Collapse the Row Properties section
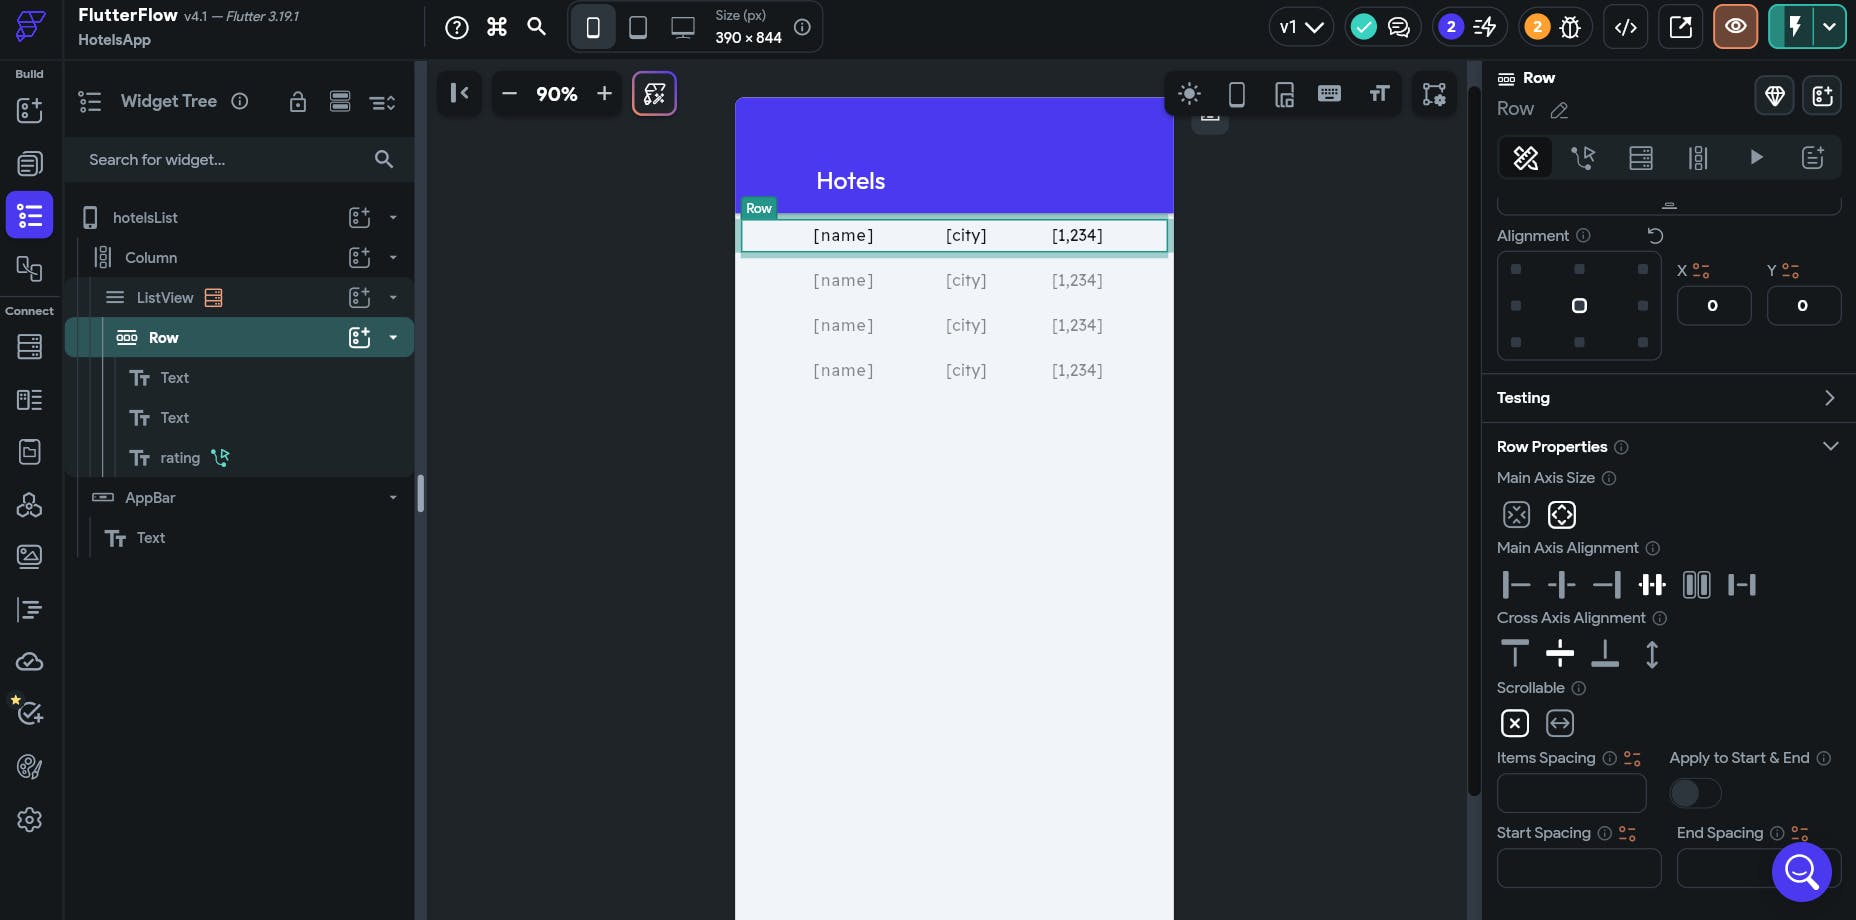Screen dimensions: 1856x920 (x=1830, y=446)
